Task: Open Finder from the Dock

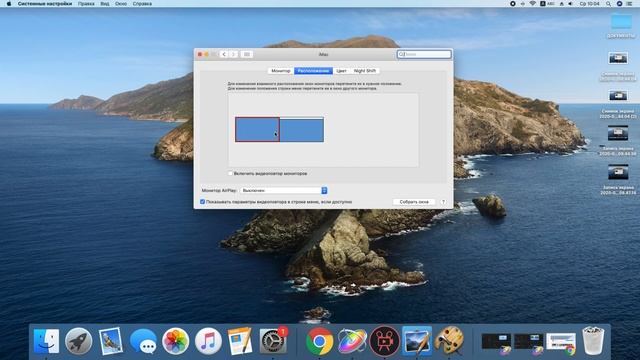Action: point(46,341)
